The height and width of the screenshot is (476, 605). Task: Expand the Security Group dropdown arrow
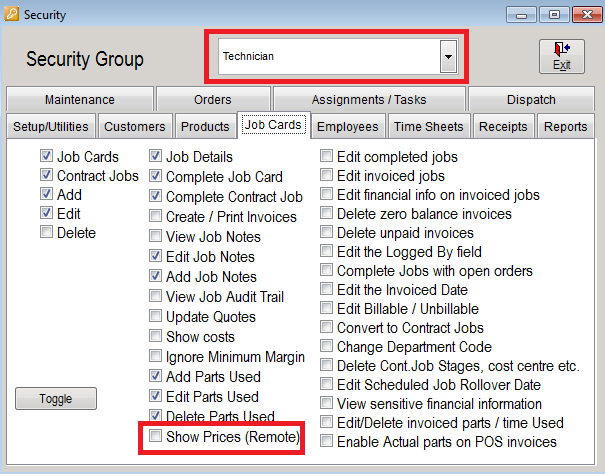pyautogui.click(x=448, y=56)
